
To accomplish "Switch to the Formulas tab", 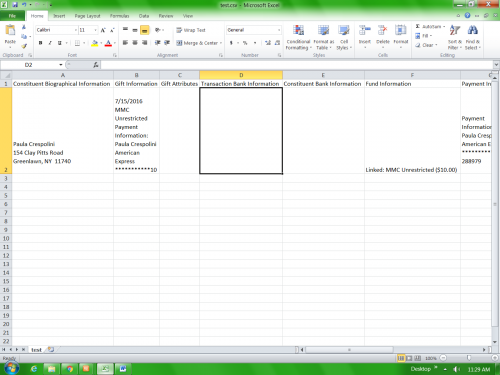I will 119,16.
